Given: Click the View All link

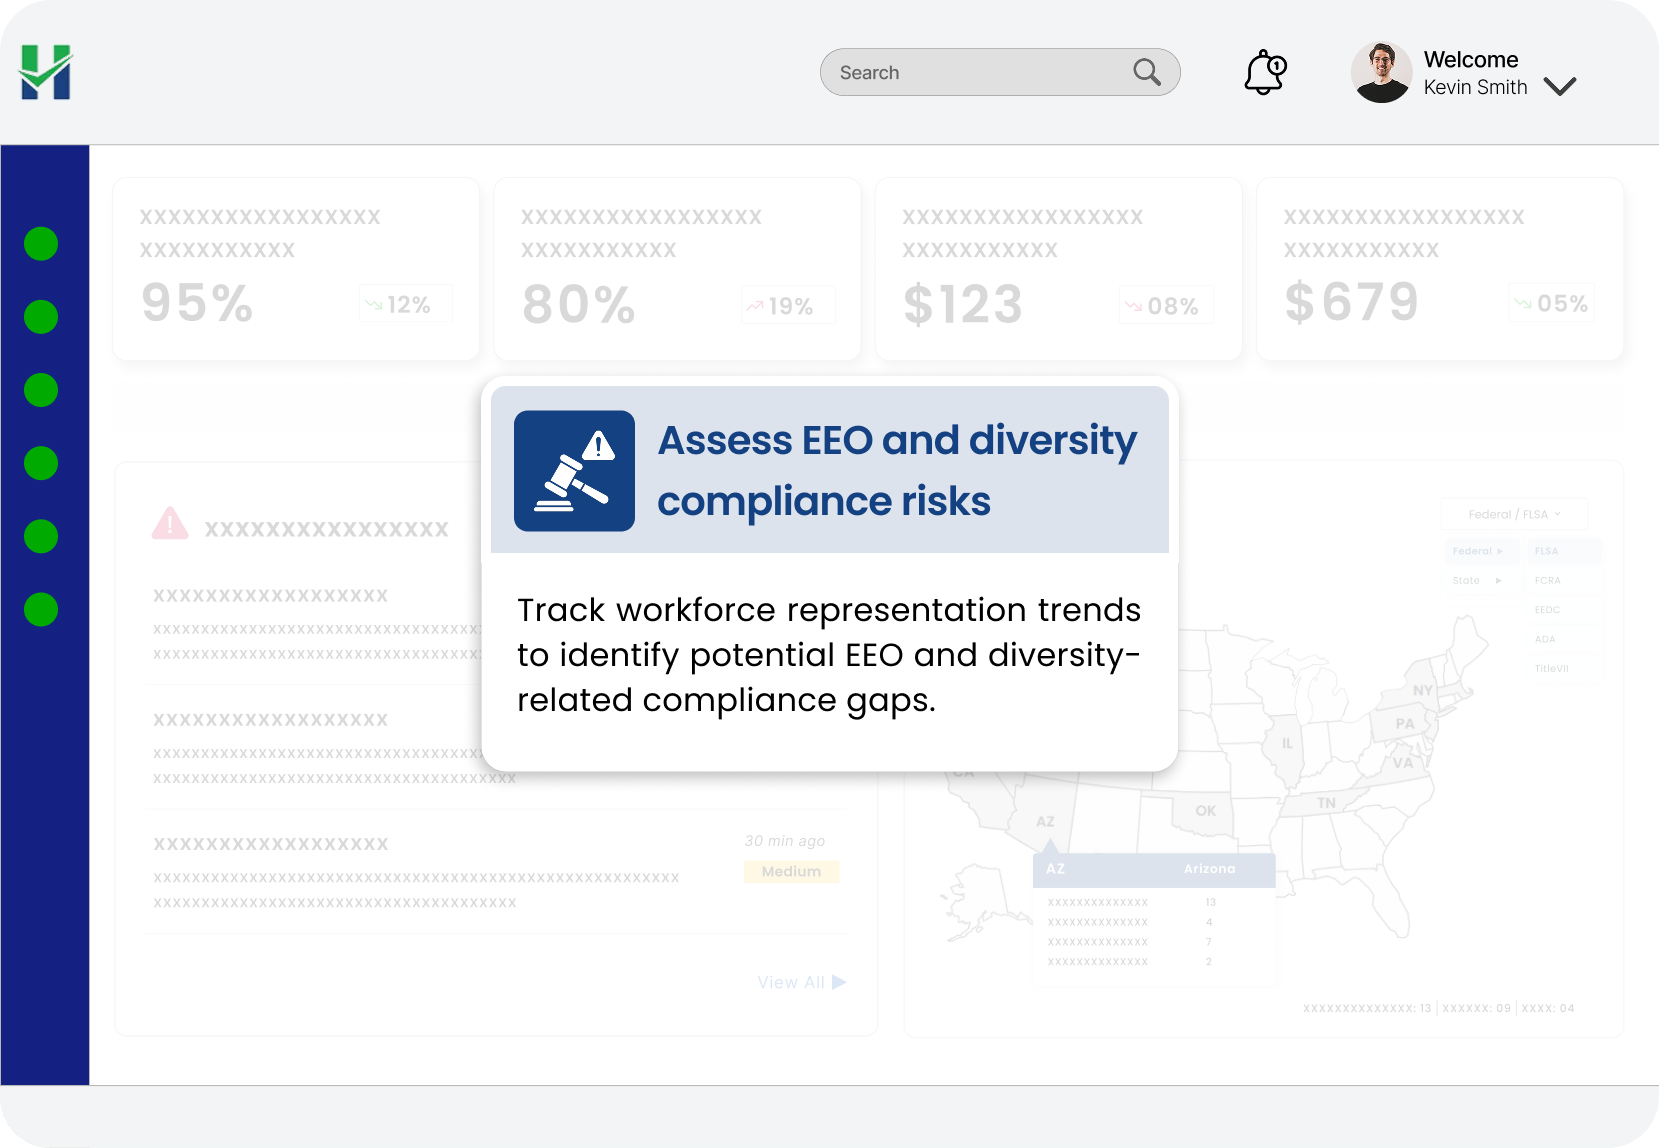Looking at the screenshot, I should pos(801,982).
